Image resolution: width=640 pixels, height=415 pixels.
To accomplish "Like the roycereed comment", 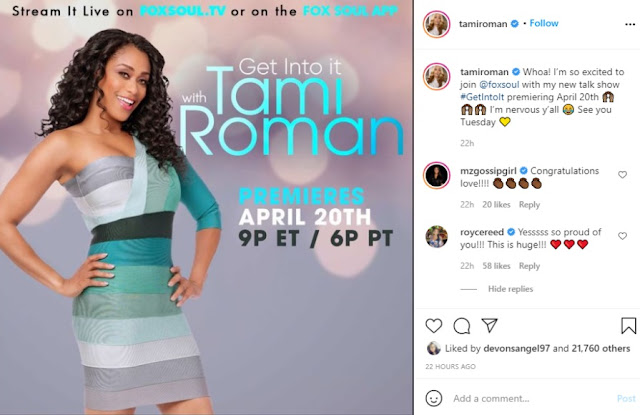I will pyautogui.click(x=622, y=236).
